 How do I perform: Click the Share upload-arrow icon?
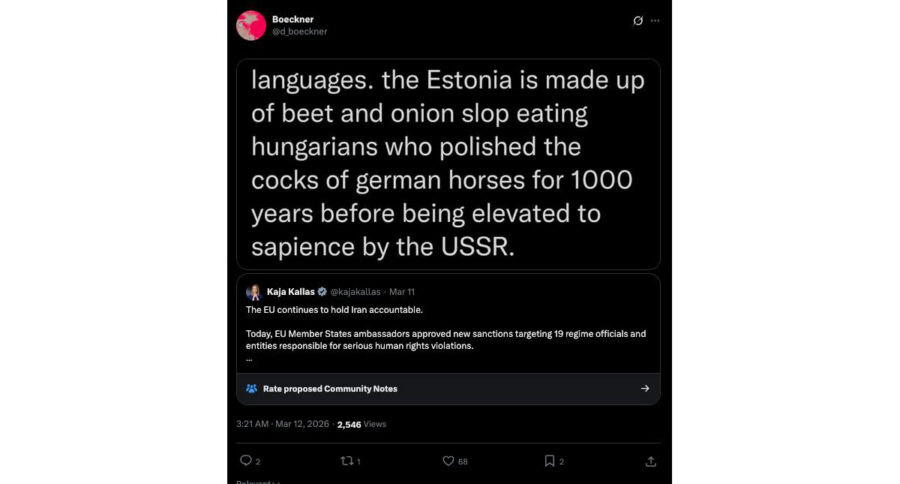click(651, 461)
